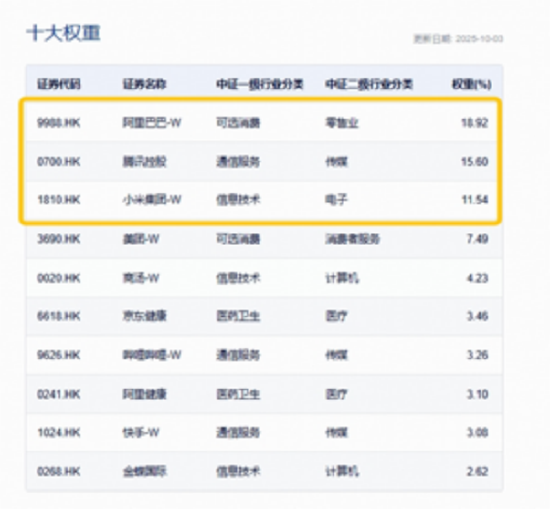Image resolution: width=550 pixels, height=509 pixels.
Task: Click 通信服务 in the 9626.HK row
Action: [238, 355]
